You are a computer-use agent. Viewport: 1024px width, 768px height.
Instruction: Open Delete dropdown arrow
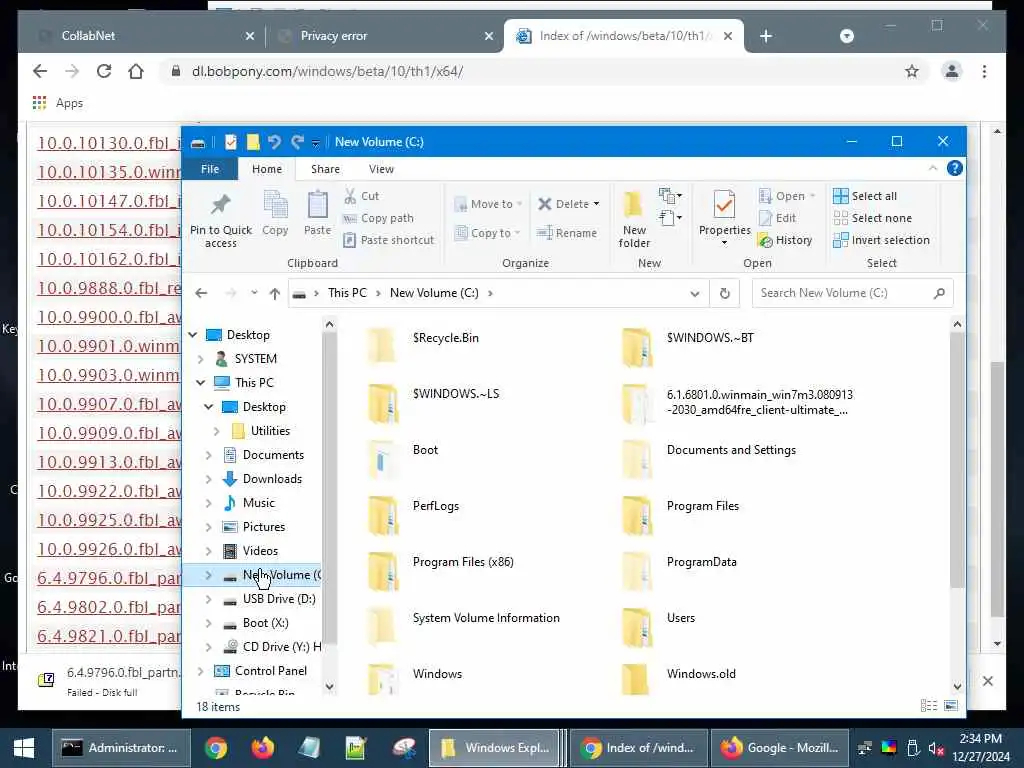pos(596,204)
